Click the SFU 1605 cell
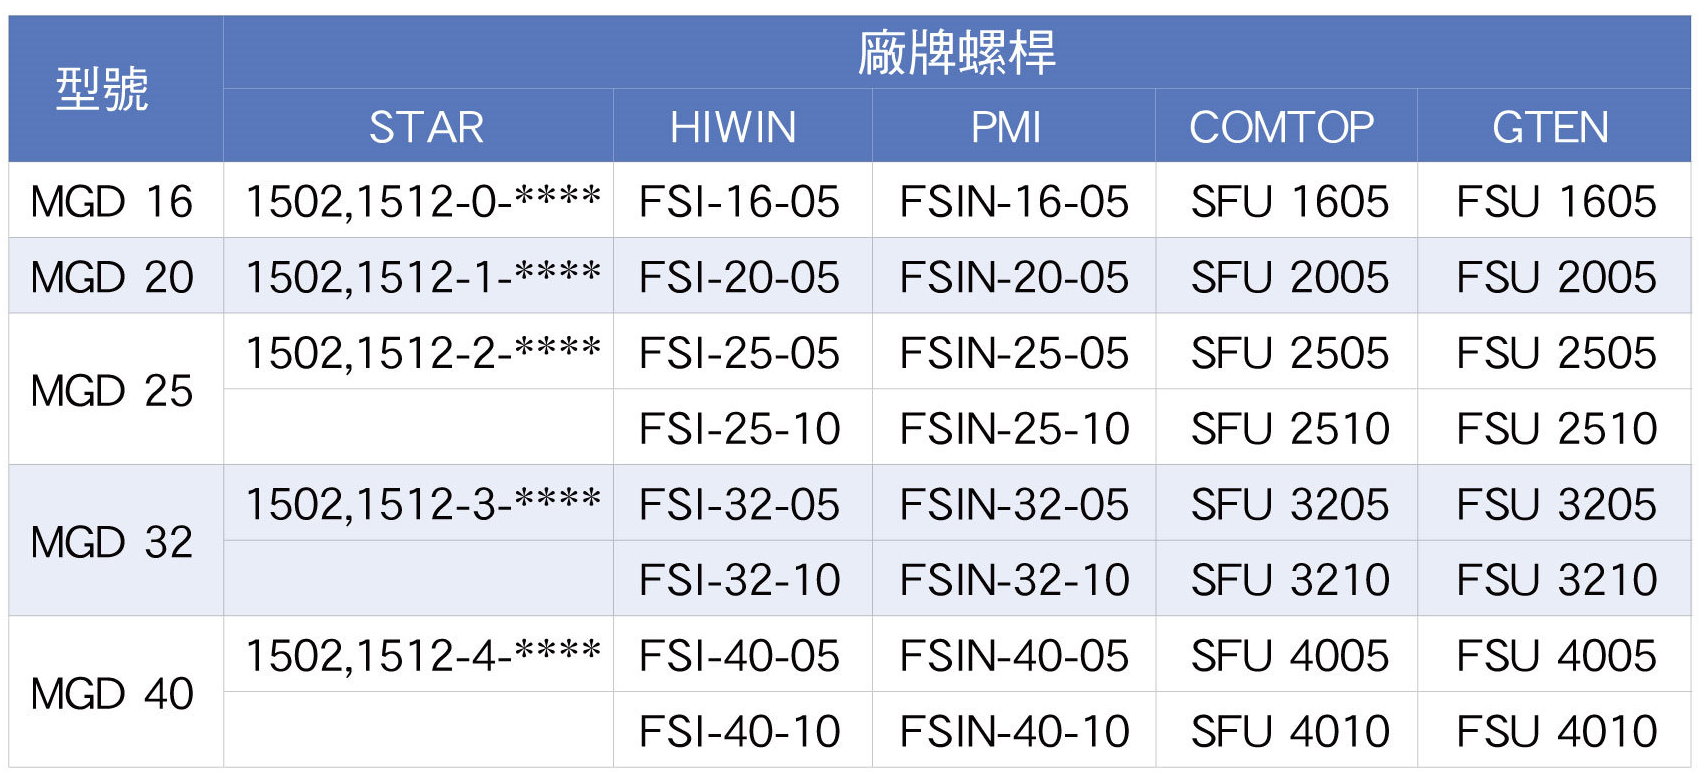The image size is (1704, 774). (x=1290, y=202)
